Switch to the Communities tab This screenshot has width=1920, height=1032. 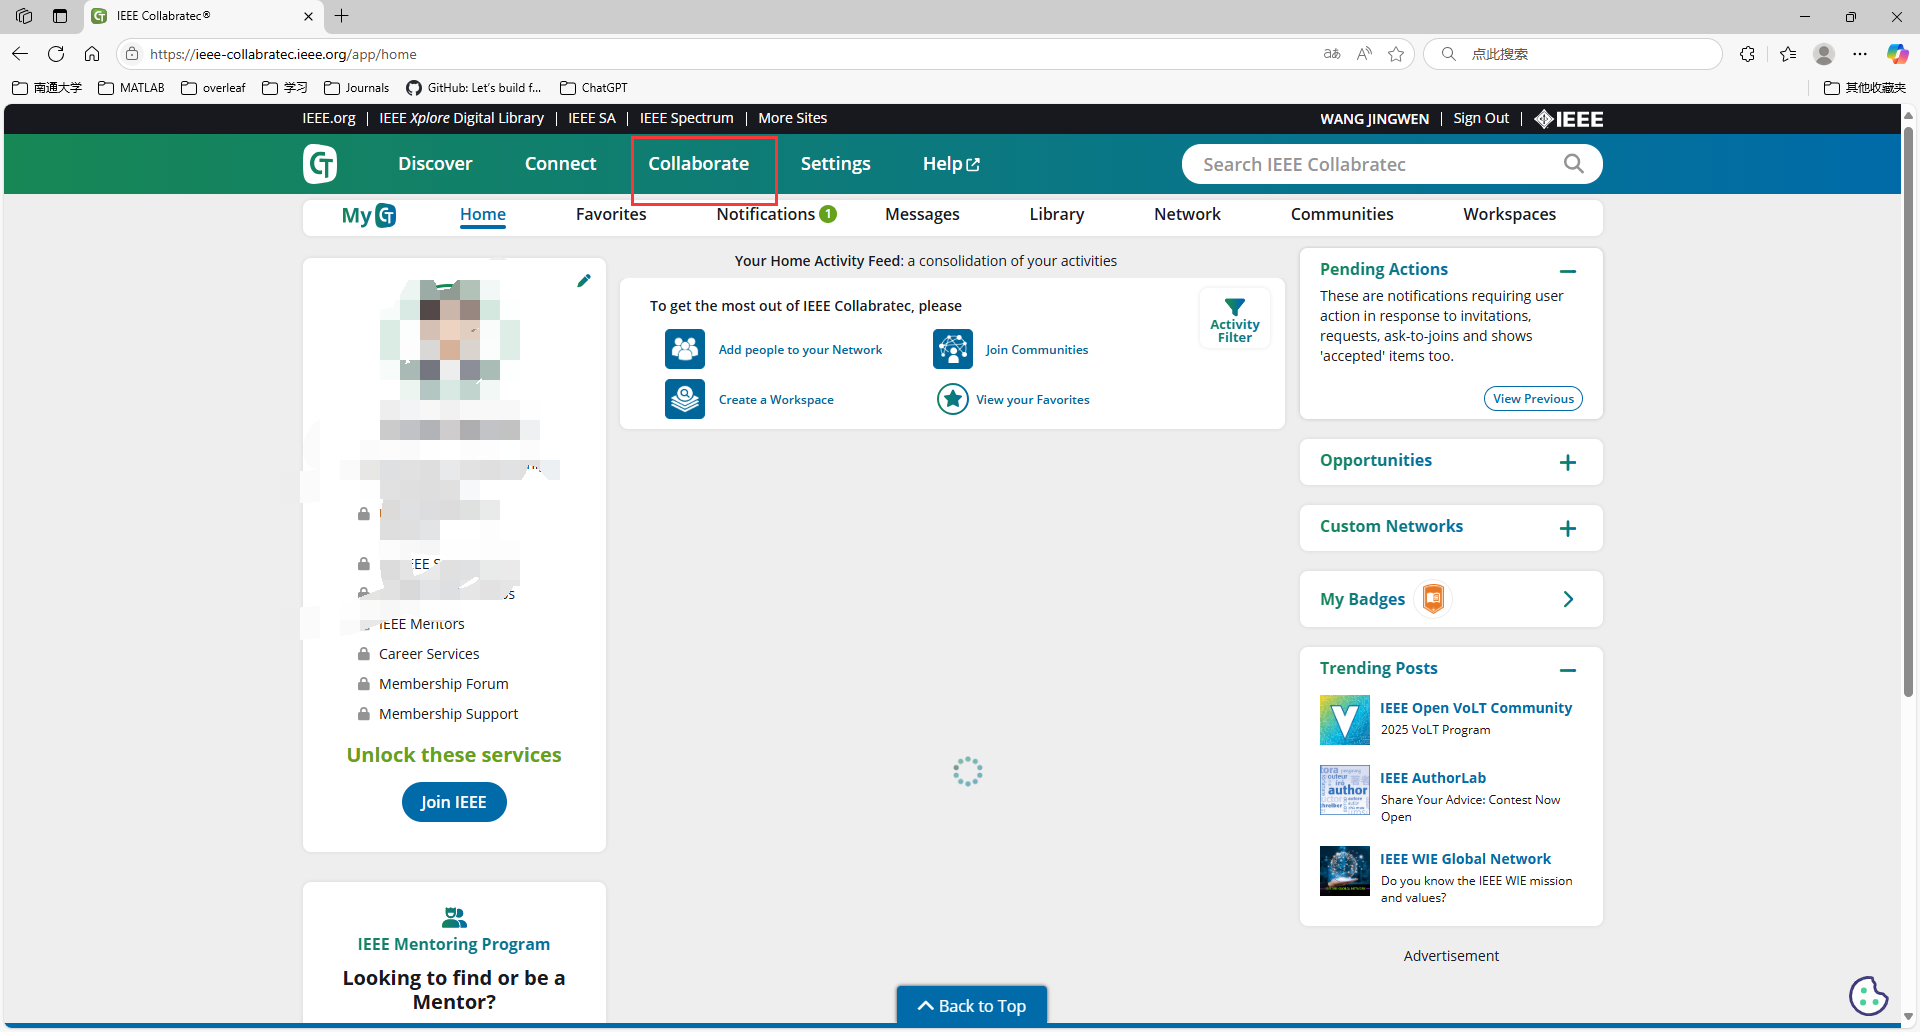(1342, 214)
